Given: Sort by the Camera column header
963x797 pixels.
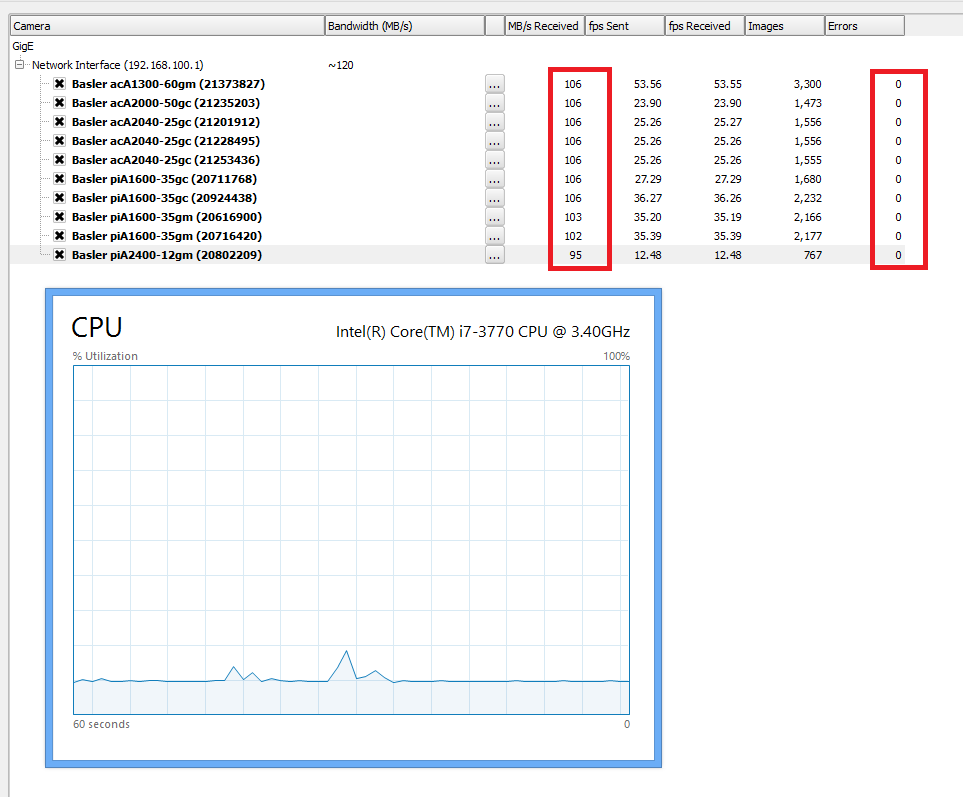Looking at the screenshot, I should point(167,26).
